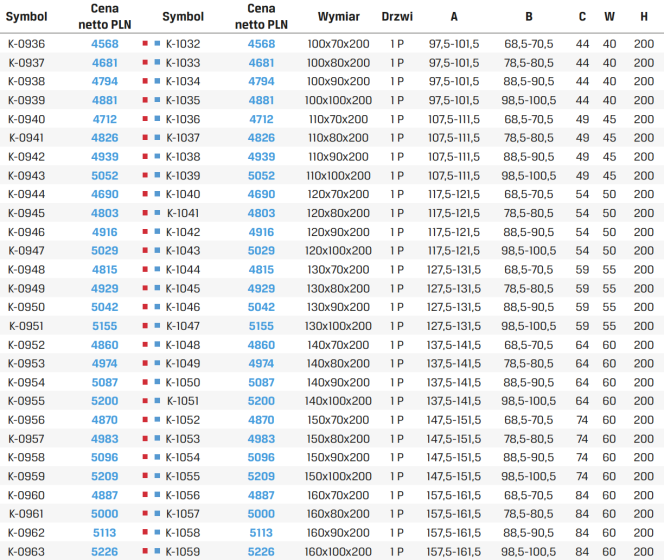Click price 5052 next to K-1039
The width and height of the screenshot is (664, 560).
[261, 176]
